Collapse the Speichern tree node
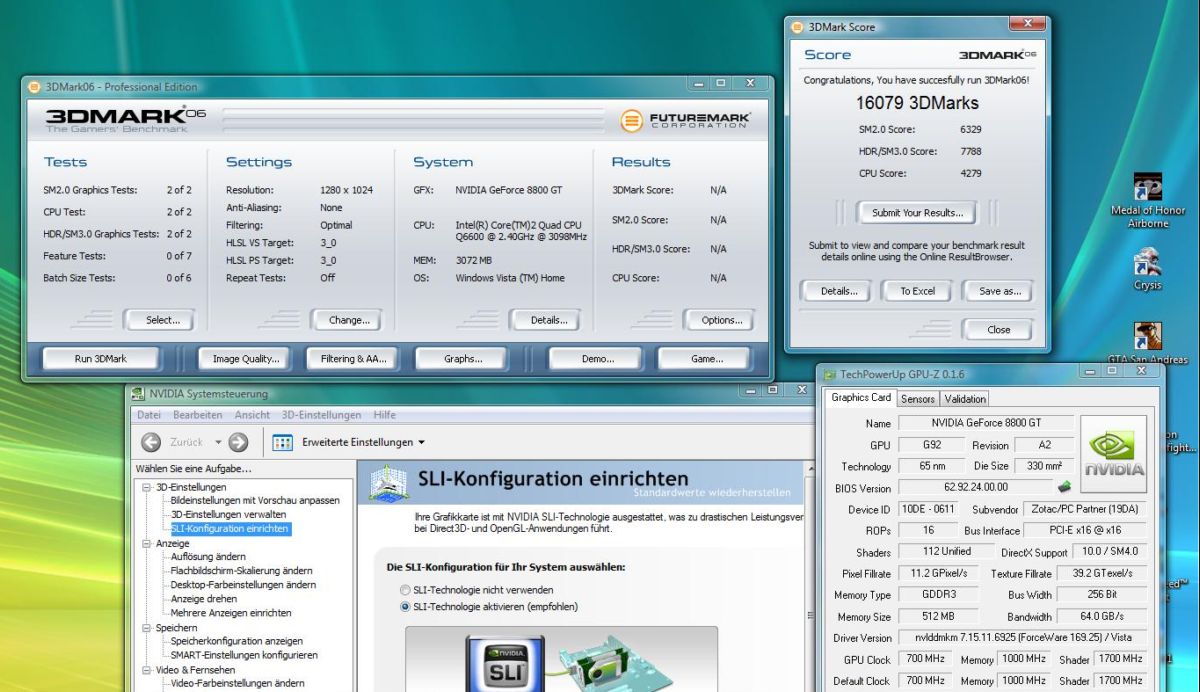1200x692 pixels. pyautogui.click(x=146, y=628)
